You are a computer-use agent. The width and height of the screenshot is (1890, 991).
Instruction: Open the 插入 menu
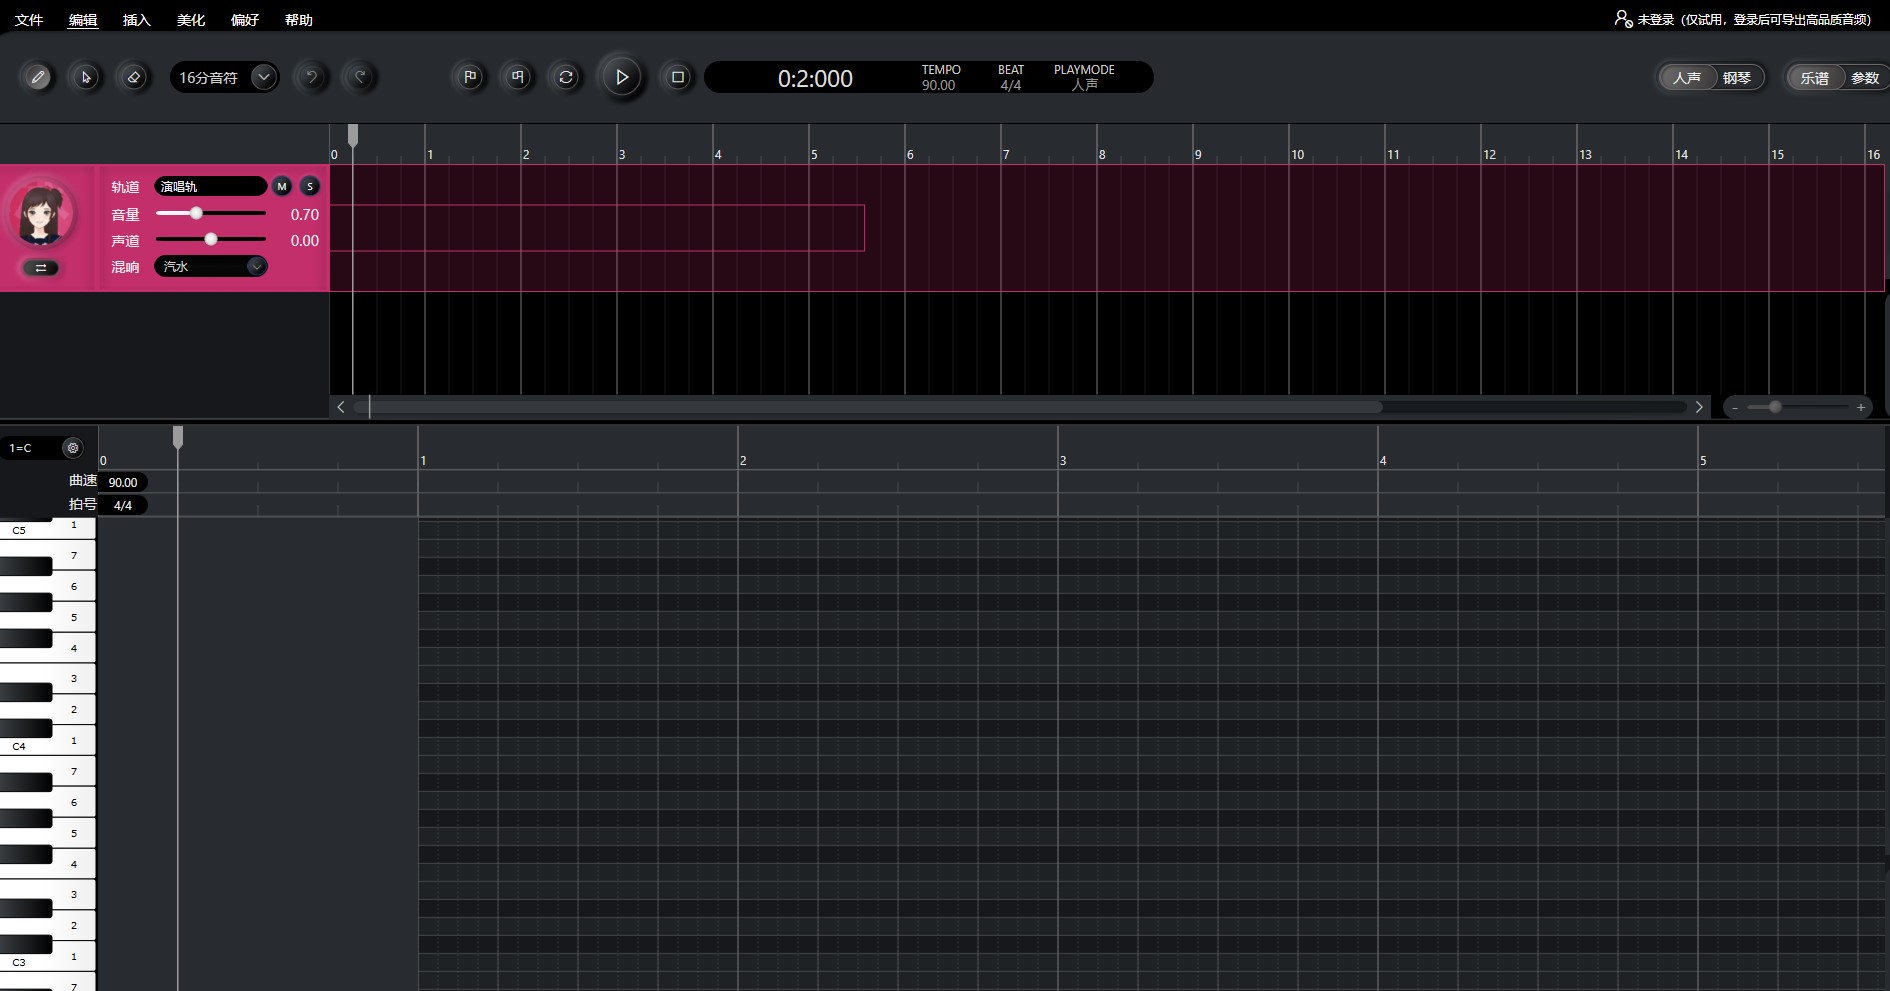pos(137,20)
